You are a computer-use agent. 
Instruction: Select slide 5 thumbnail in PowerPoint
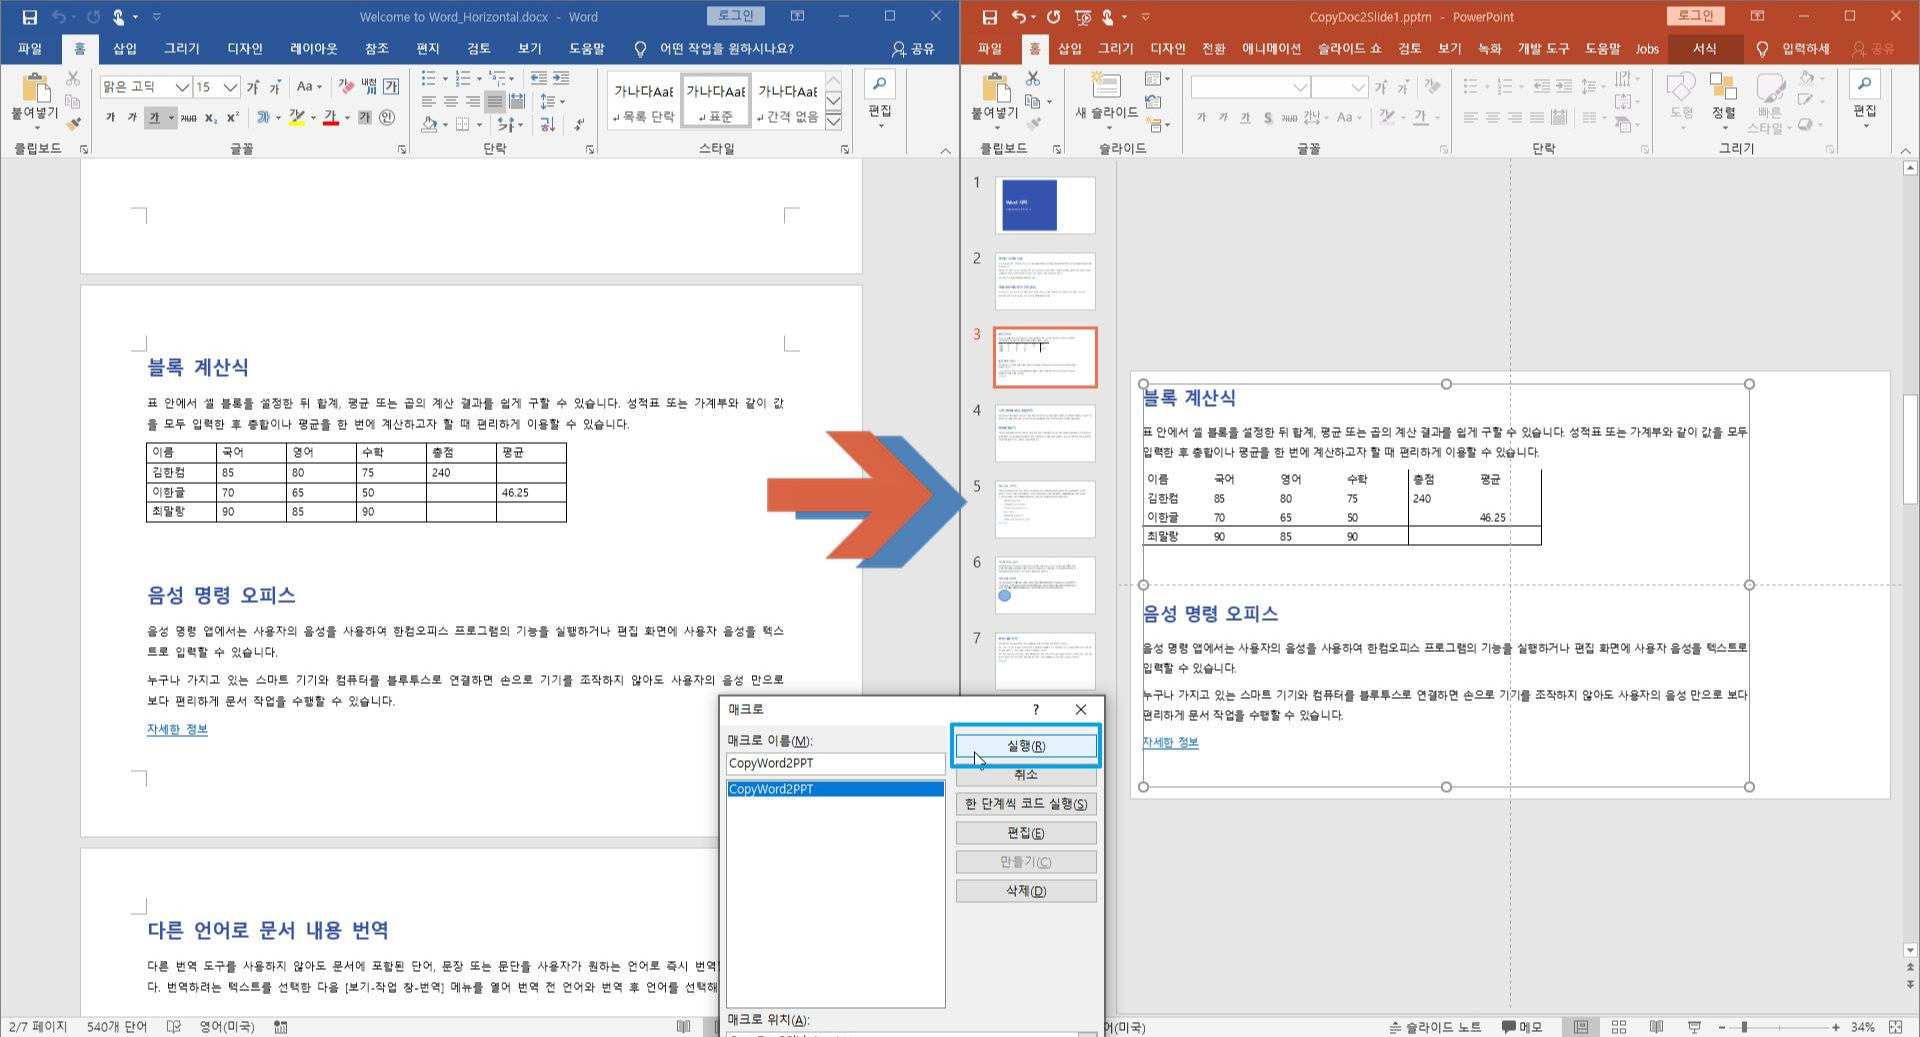pos(1045,509)
